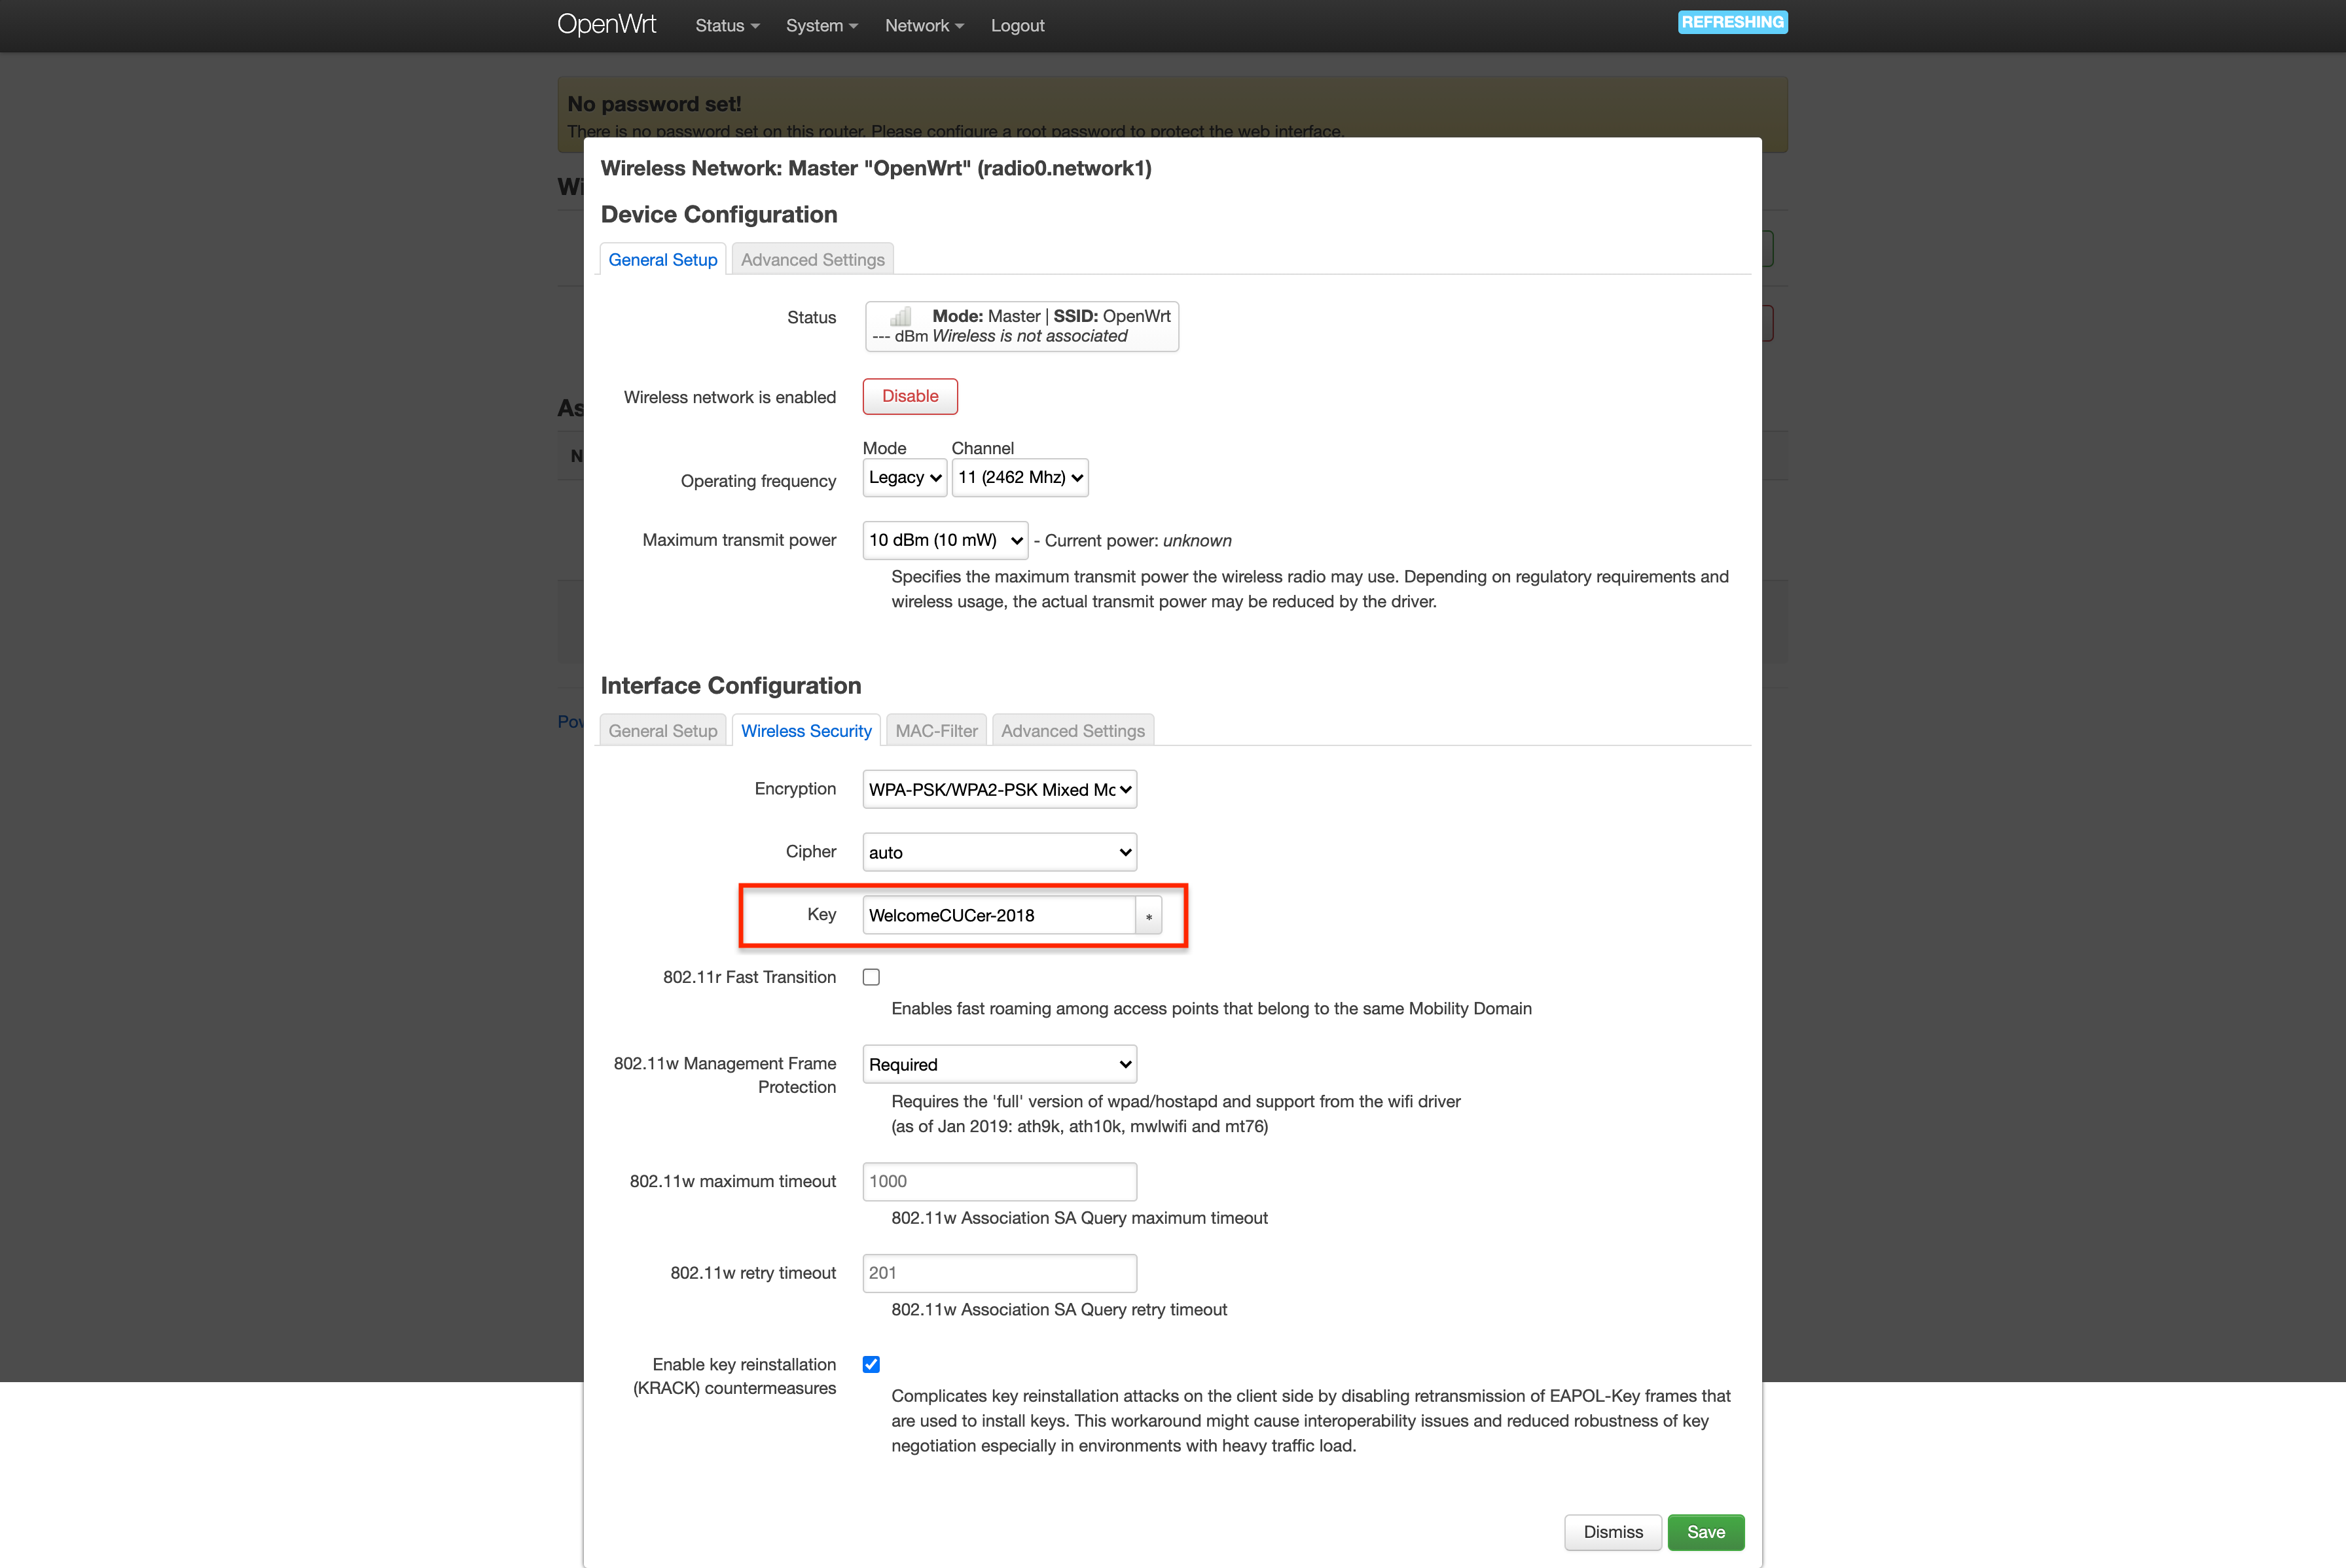Enable 802.11r Fast Transition checkbox
The width and height of the screenshot is (2346, 1568).
click(x=871, y=977)
